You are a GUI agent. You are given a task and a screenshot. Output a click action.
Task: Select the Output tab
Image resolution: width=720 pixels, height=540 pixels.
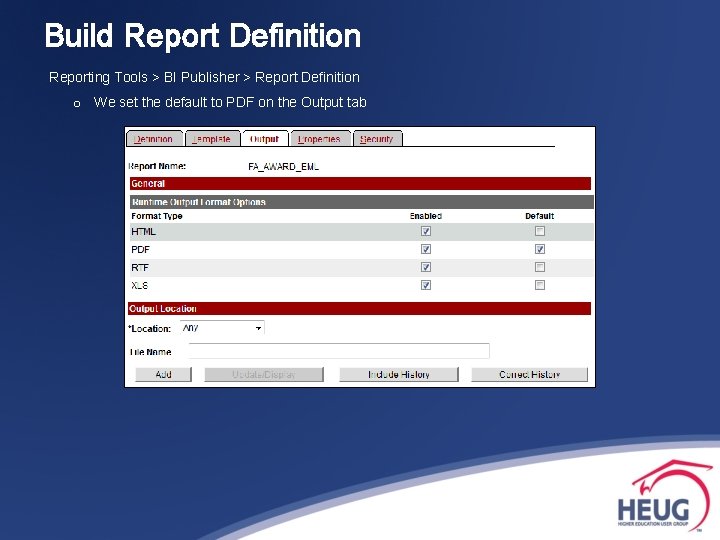[264, 139]
